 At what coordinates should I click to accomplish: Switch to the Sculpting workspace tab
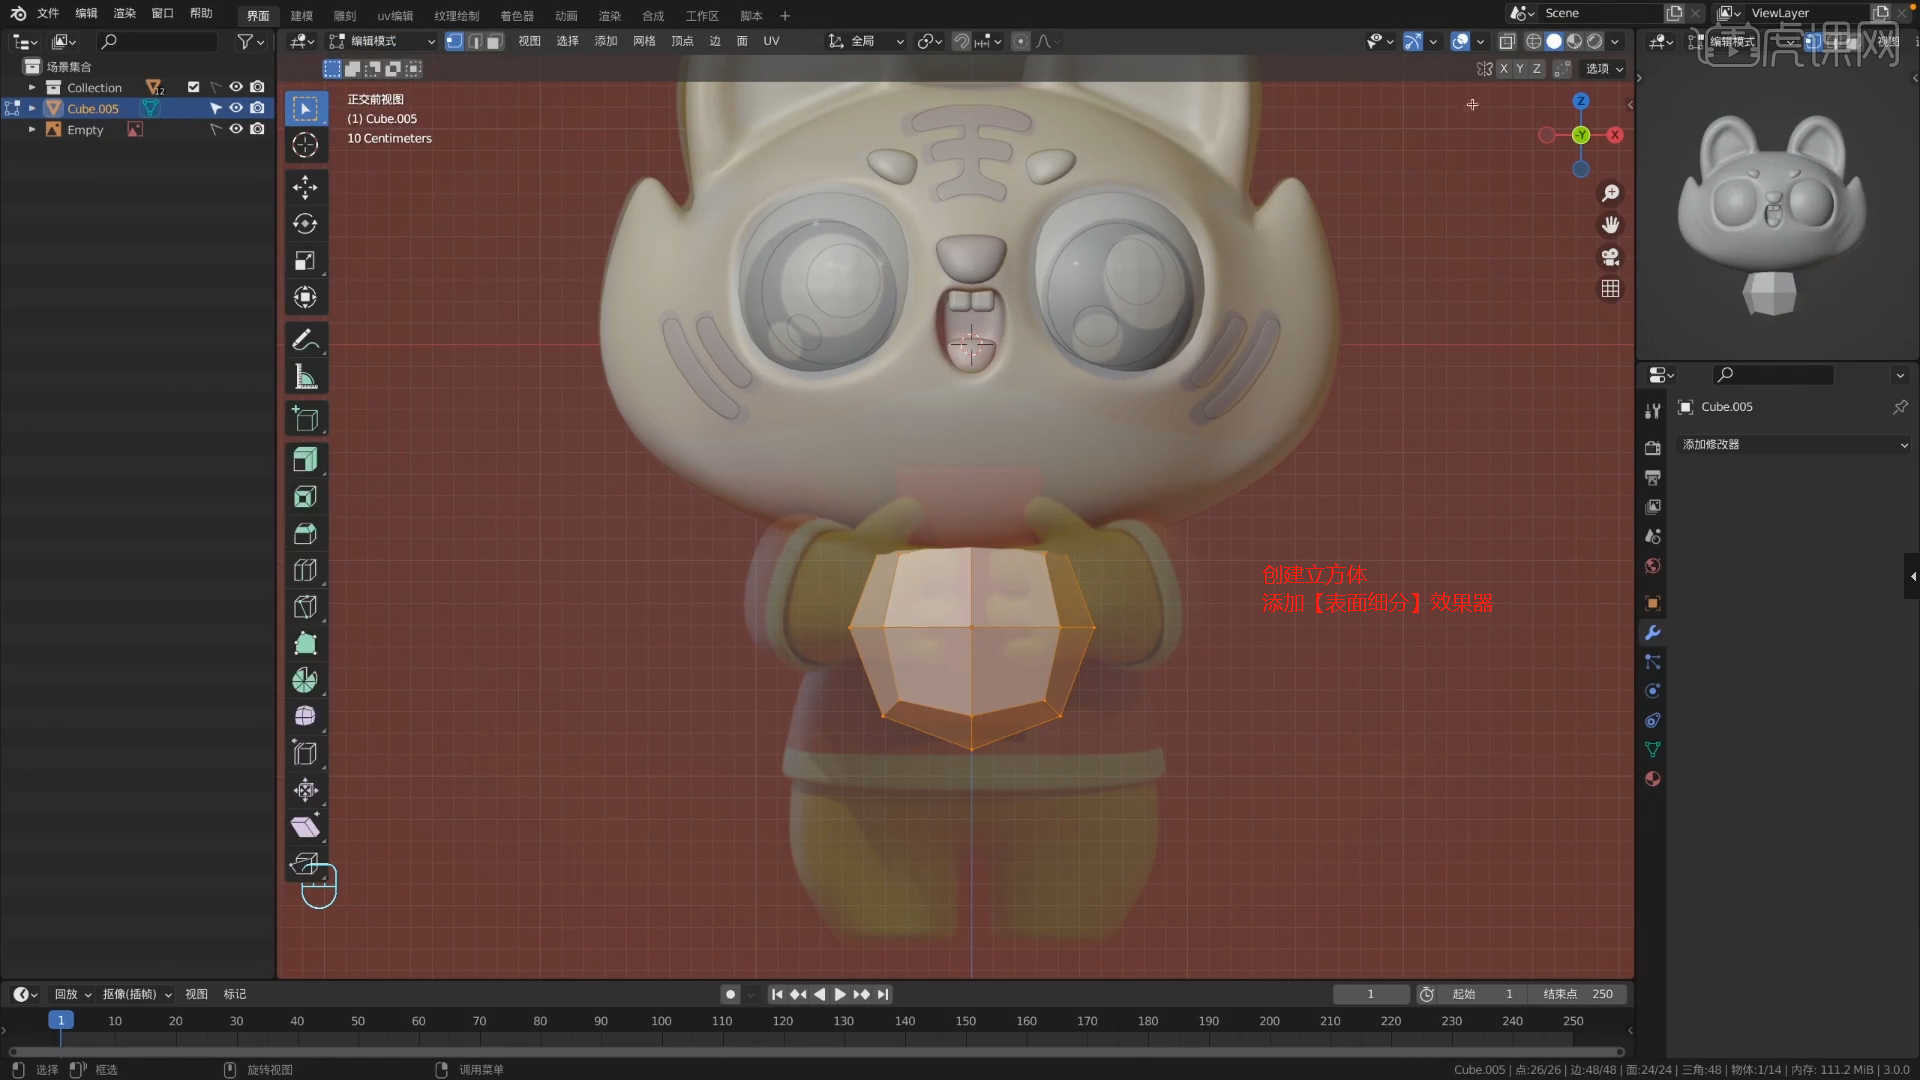[x=344, y=15]
